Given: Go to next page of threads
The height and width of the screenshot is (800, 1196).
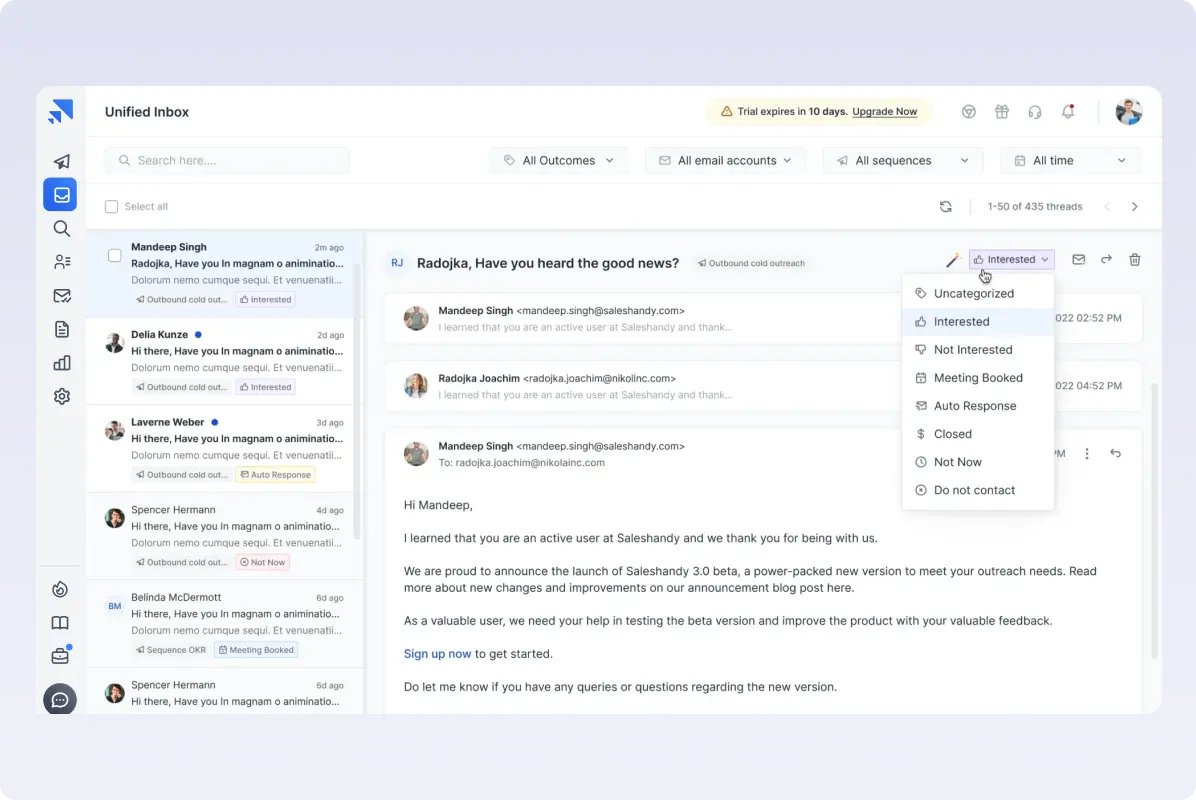Looking at the screenshot, I should click(x=1134, y=207).
